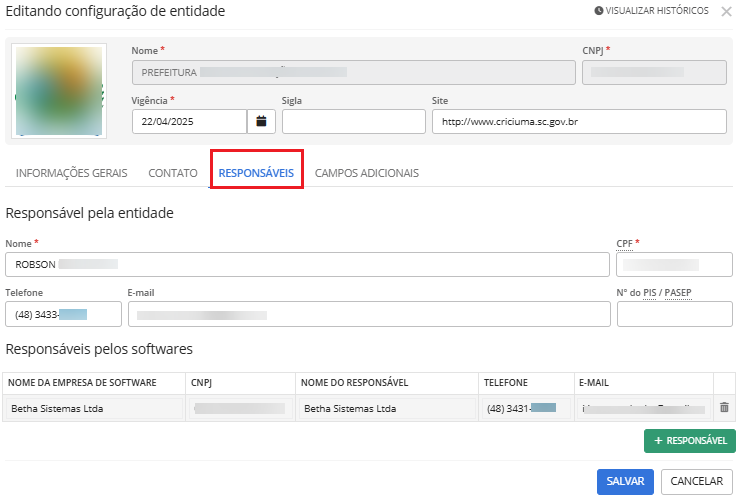Click the Responsáveis pelos softwares heading
This screenshot has width=743, height=499.
(x=99, y=349)
